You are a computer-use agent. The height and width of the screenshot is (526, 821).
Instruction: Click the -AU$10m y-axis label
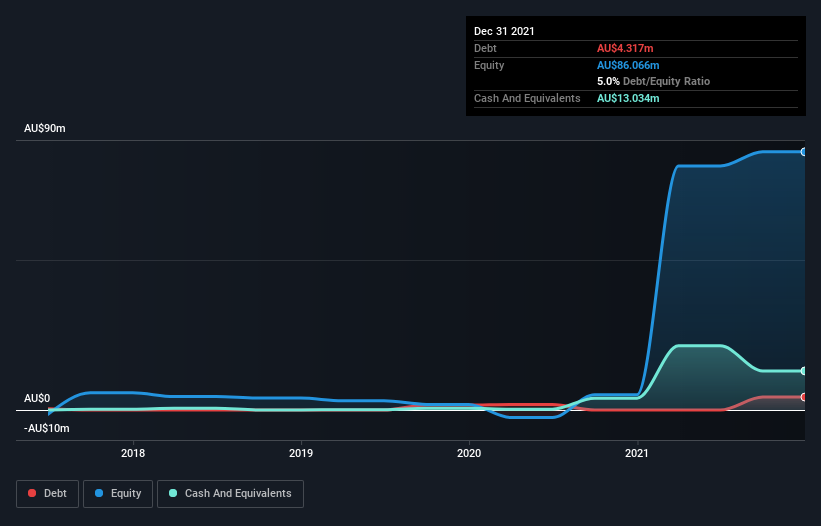[x=47, y=428]
